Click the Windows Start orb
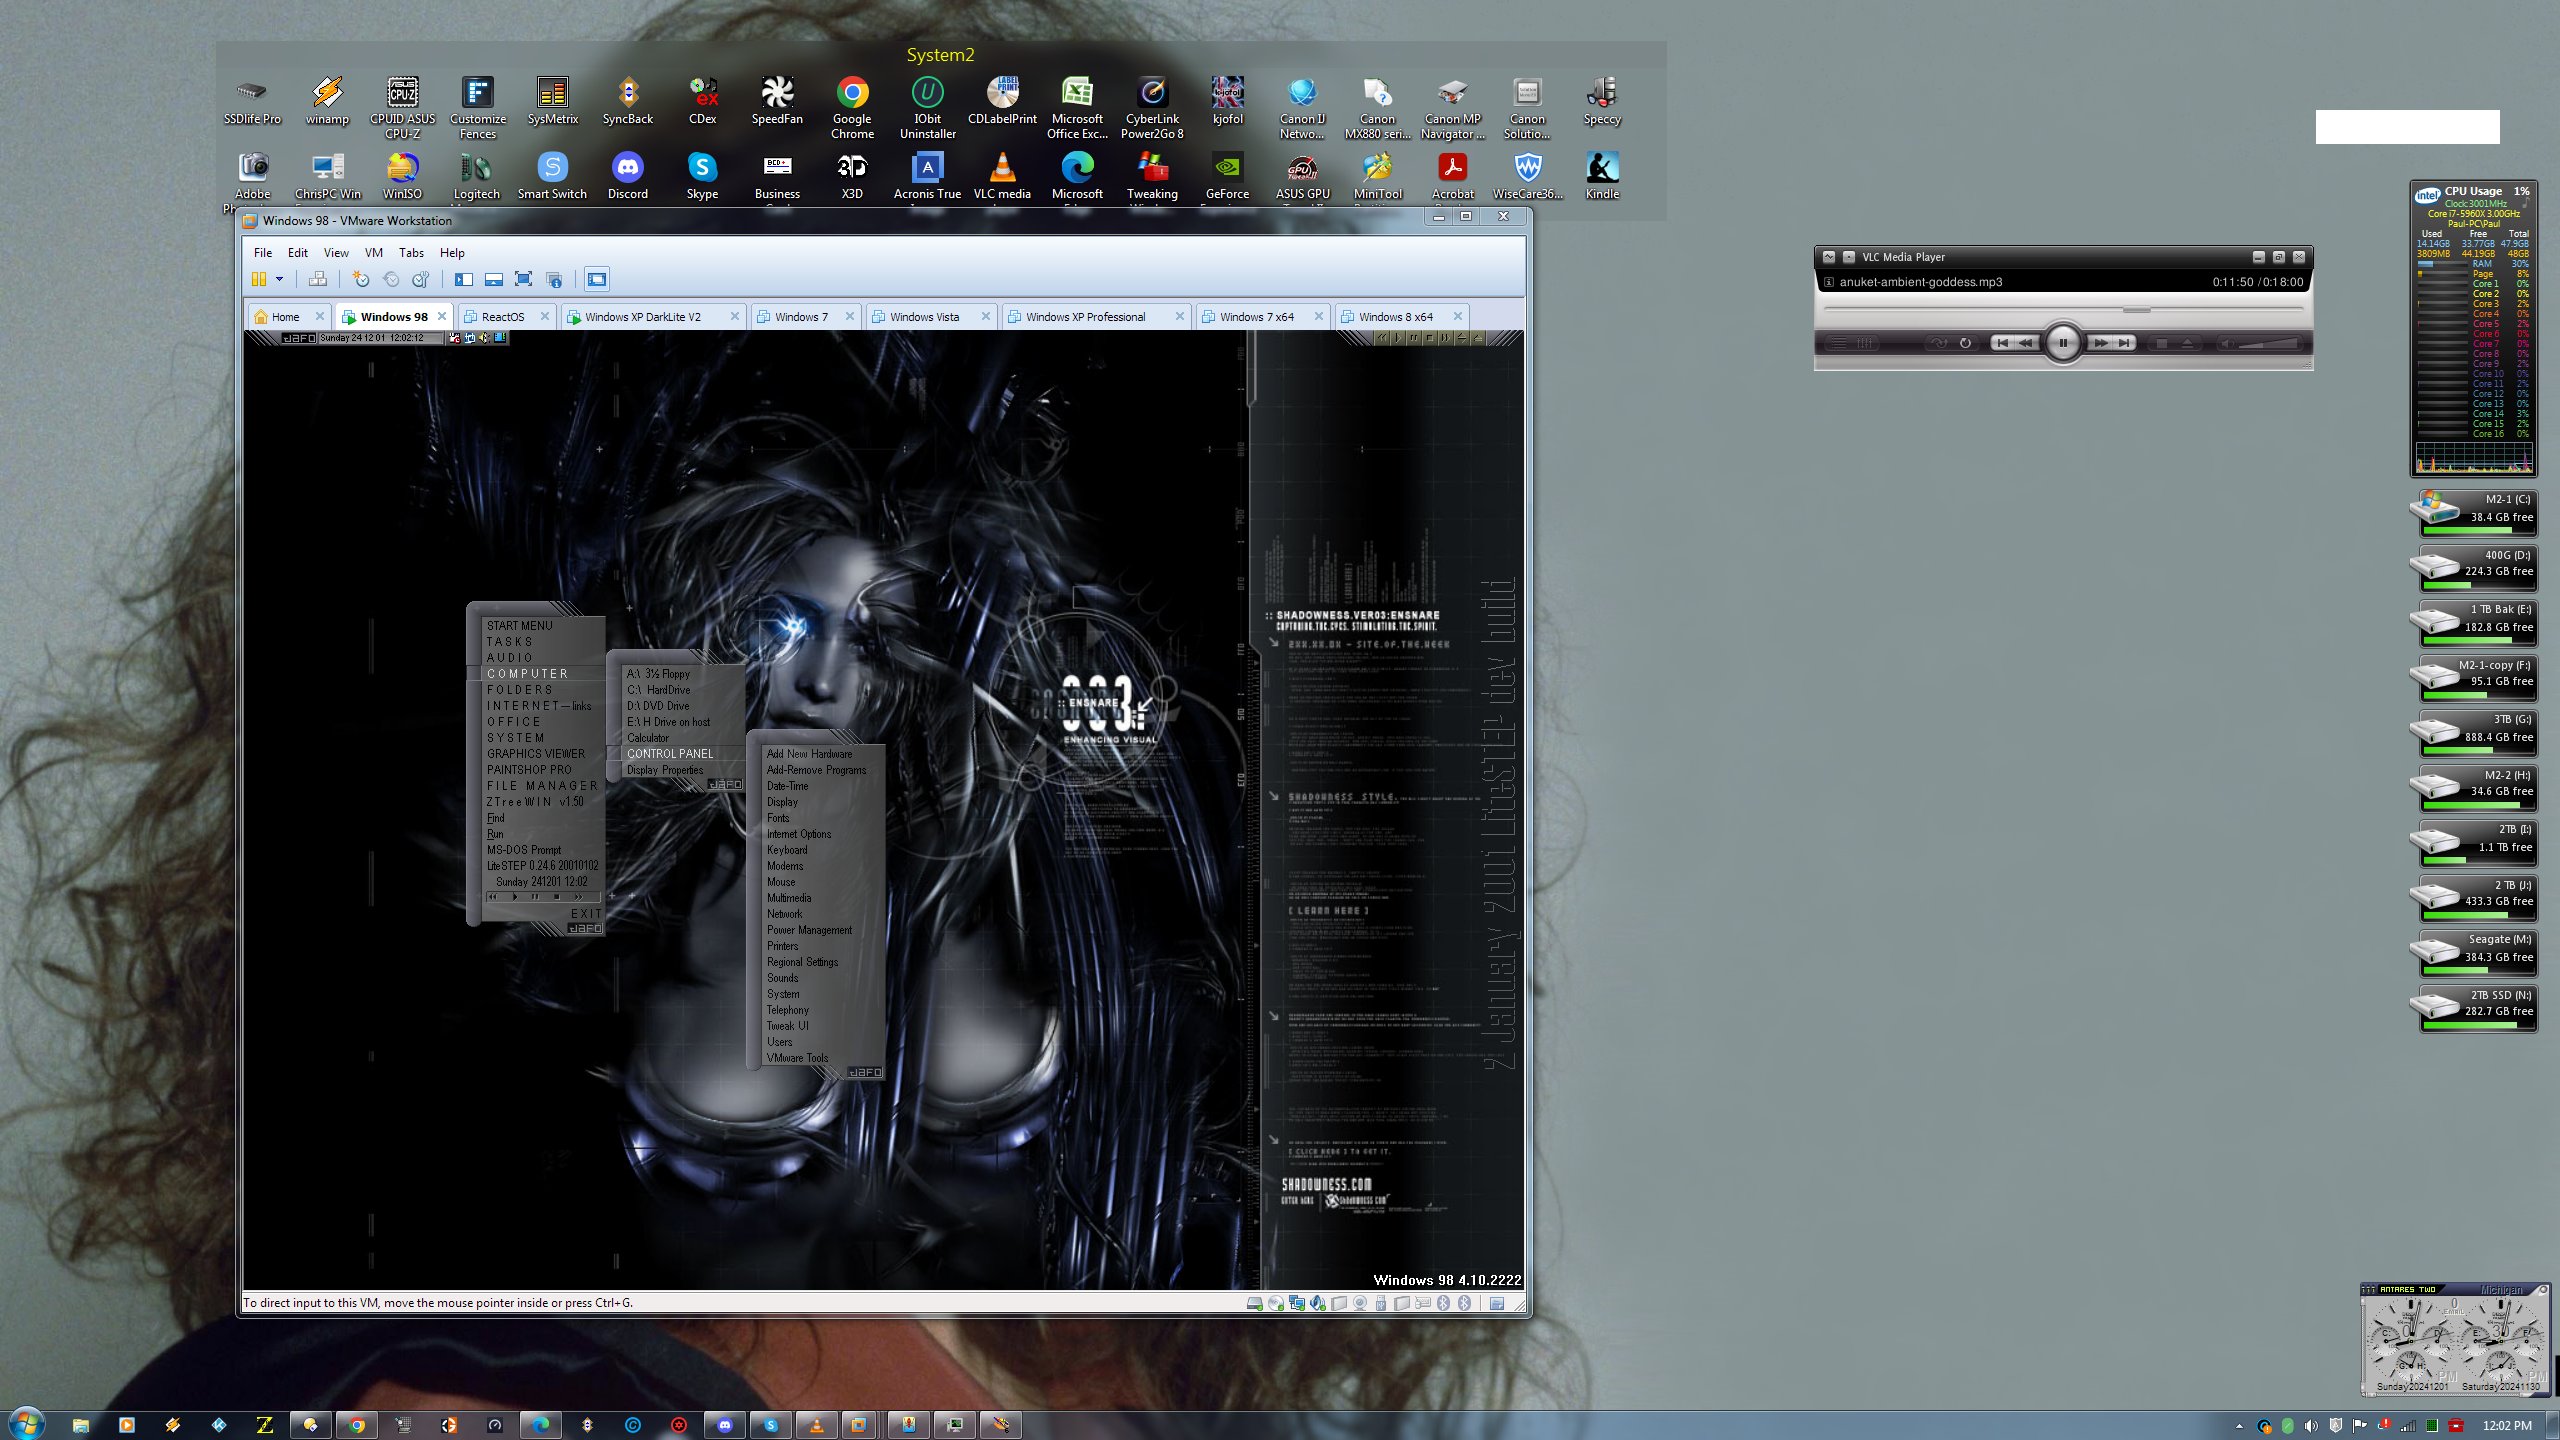The image size is (2560, 1440). coord(26,1424)
